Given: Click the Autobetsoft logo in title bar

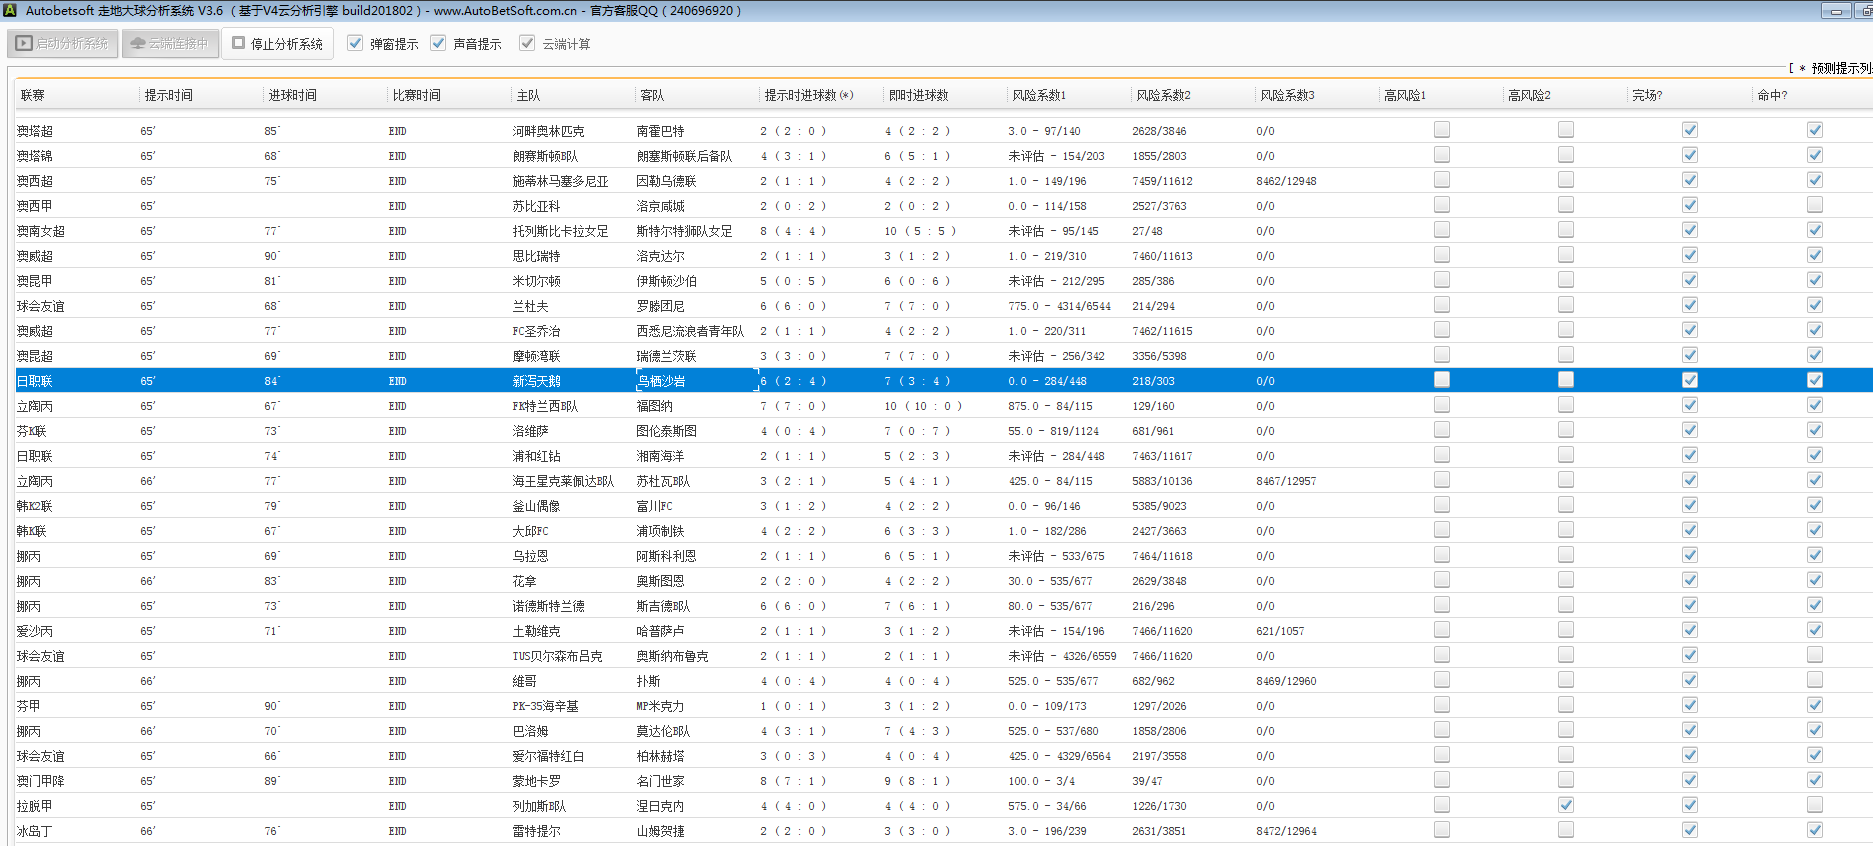Looking at the screenshot, I should (11, 10).
